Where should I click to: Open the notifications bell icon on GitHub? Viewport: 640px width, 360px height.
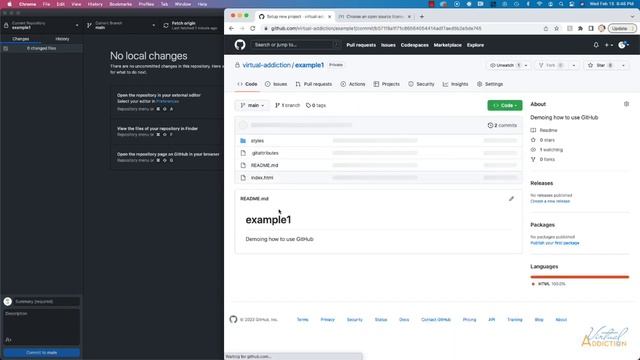[596, 45]
